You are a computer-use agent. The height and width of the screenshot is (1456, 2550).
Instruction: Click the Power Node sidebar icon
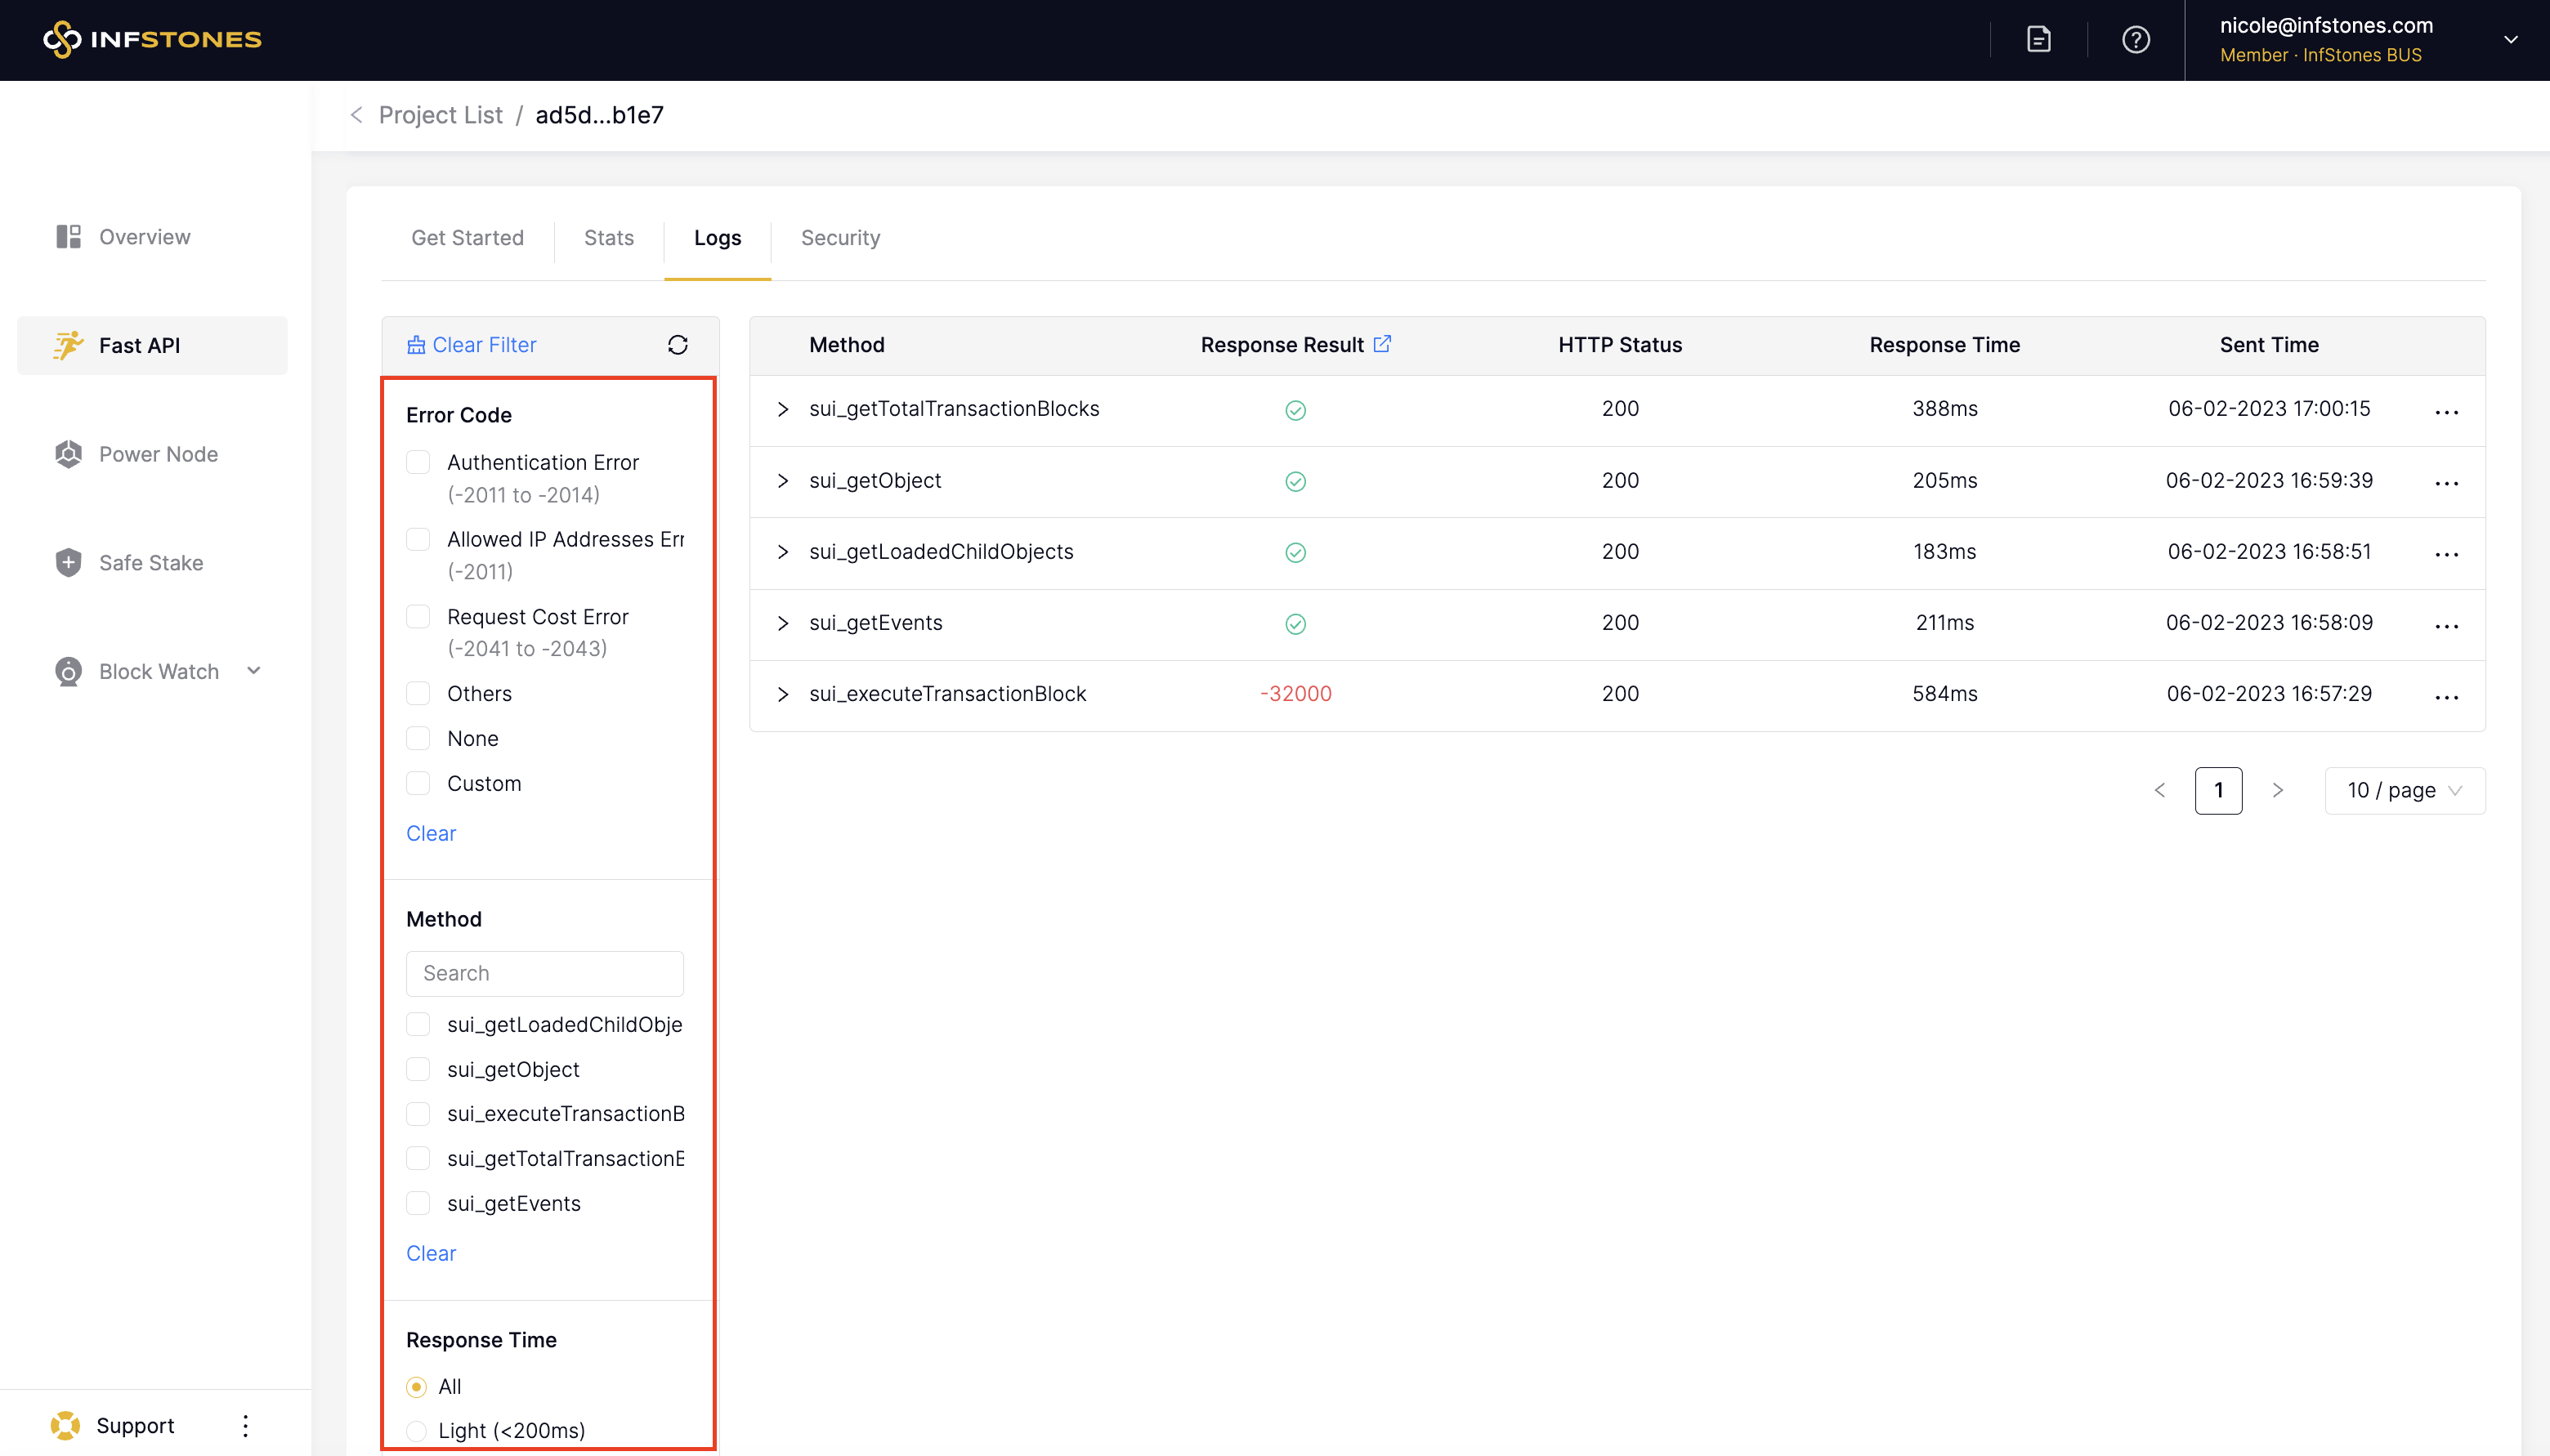68,454
